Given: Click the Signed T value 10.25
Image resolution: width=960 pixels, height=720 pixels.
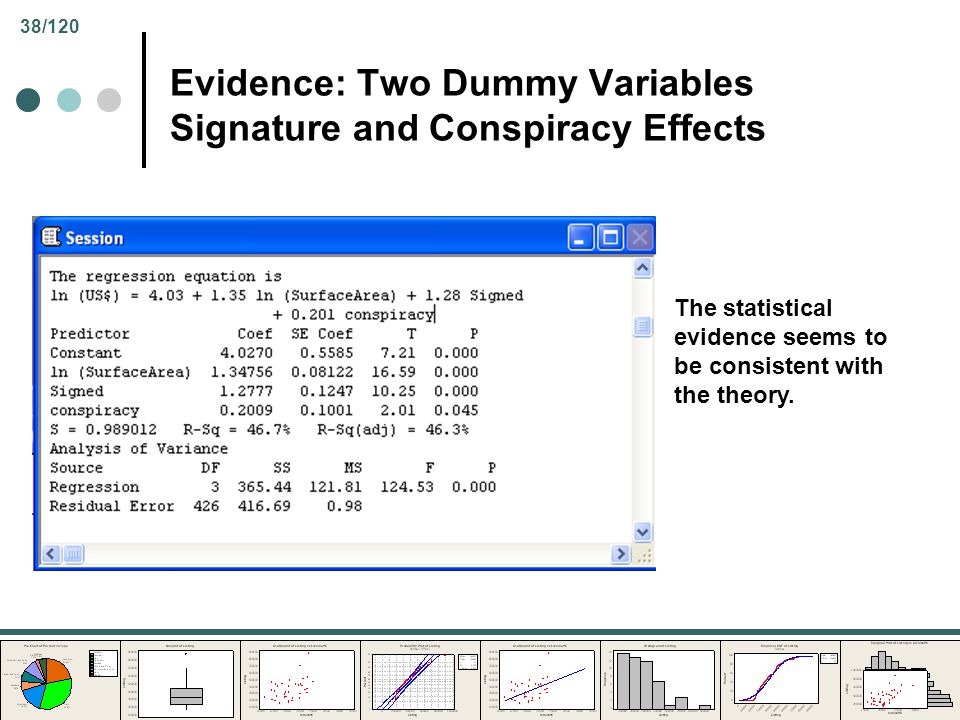Looking at the screenshot, I should (393, 391).
